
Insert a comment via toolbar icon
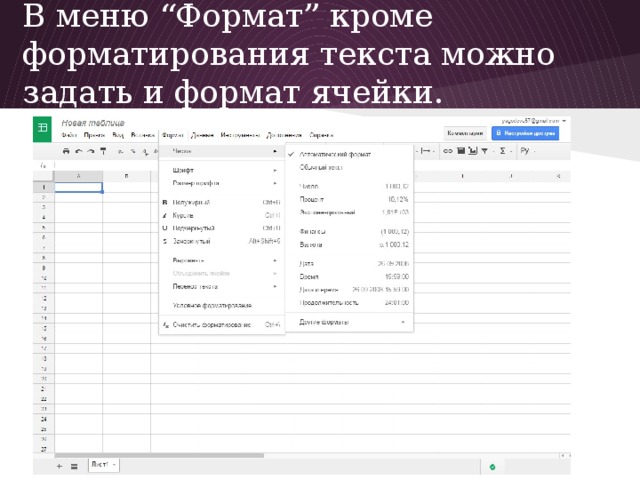[461, 151]
